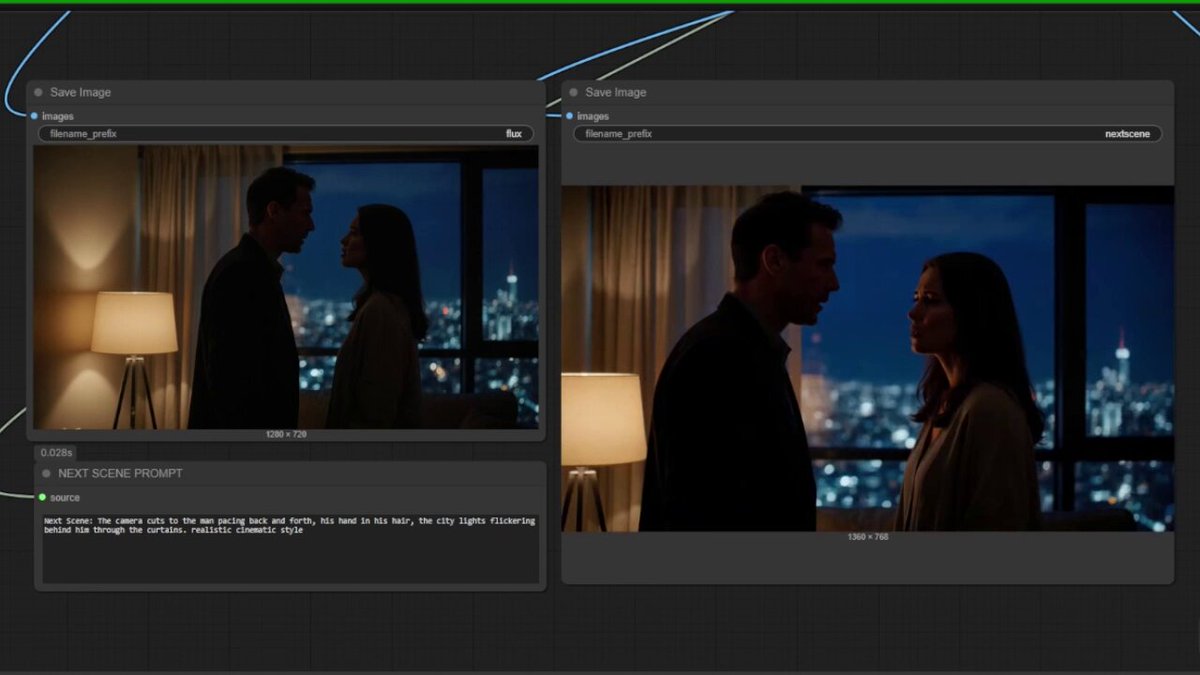Collapse the right Save Image node via its dot
The width and height of the screenshot is (1200, 675).
[573, 92]
